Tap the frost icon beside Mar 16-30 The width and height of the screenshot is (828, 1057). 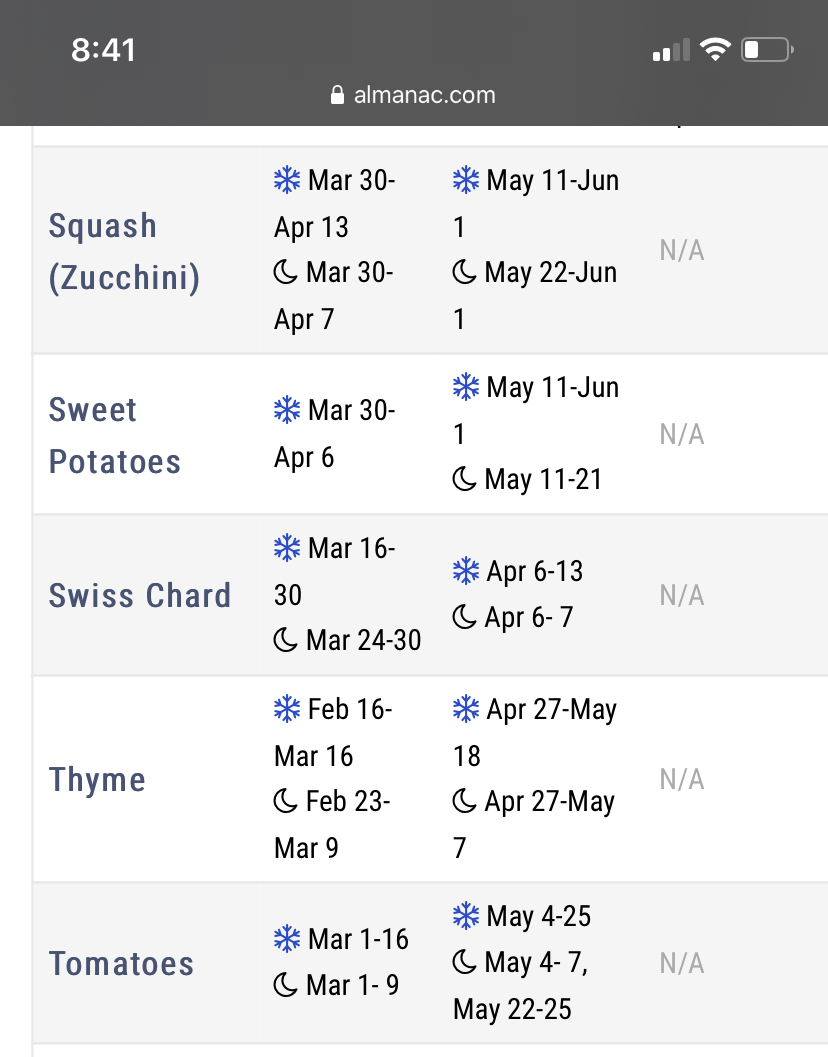pos(287,548)
